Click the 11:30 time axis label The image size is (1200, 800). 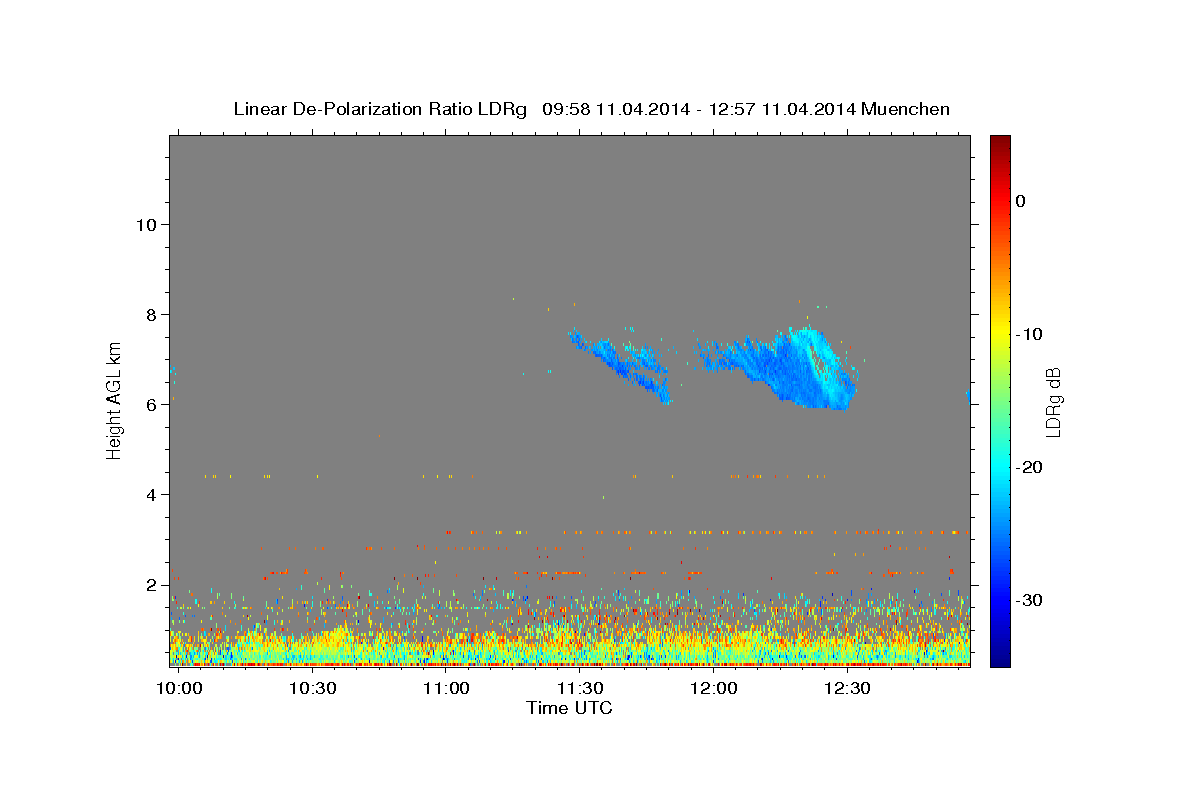580,688
